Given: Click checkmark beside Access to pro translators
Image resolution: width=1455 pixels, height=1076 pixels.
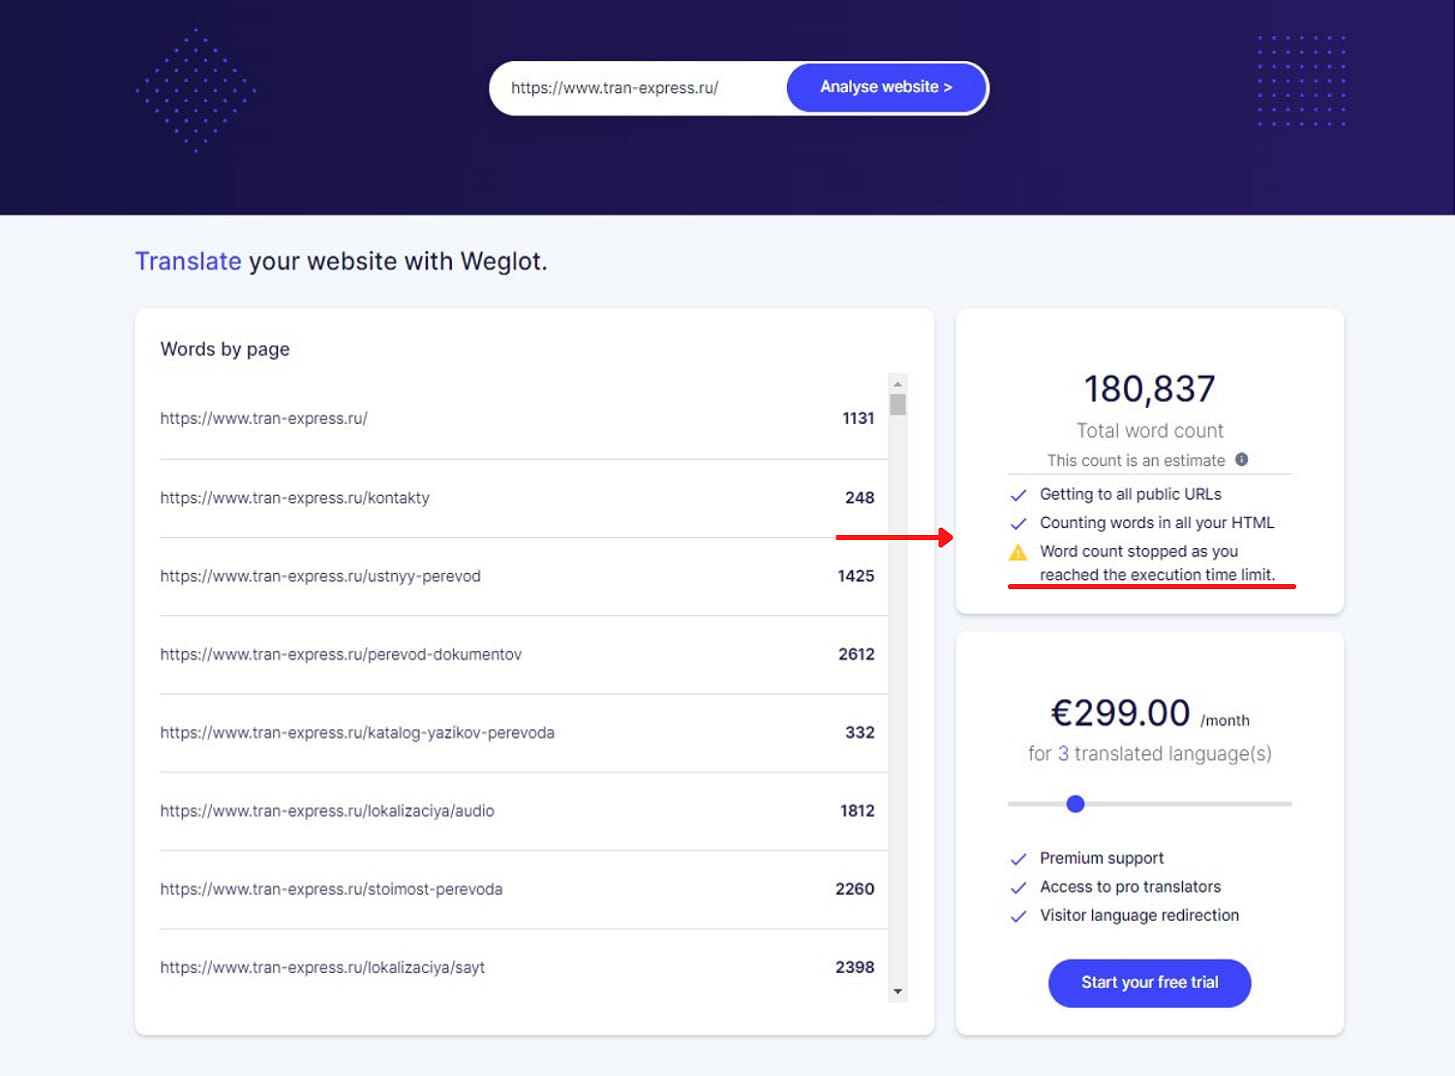Looking at the screenshot, I should coord(1018,888).
